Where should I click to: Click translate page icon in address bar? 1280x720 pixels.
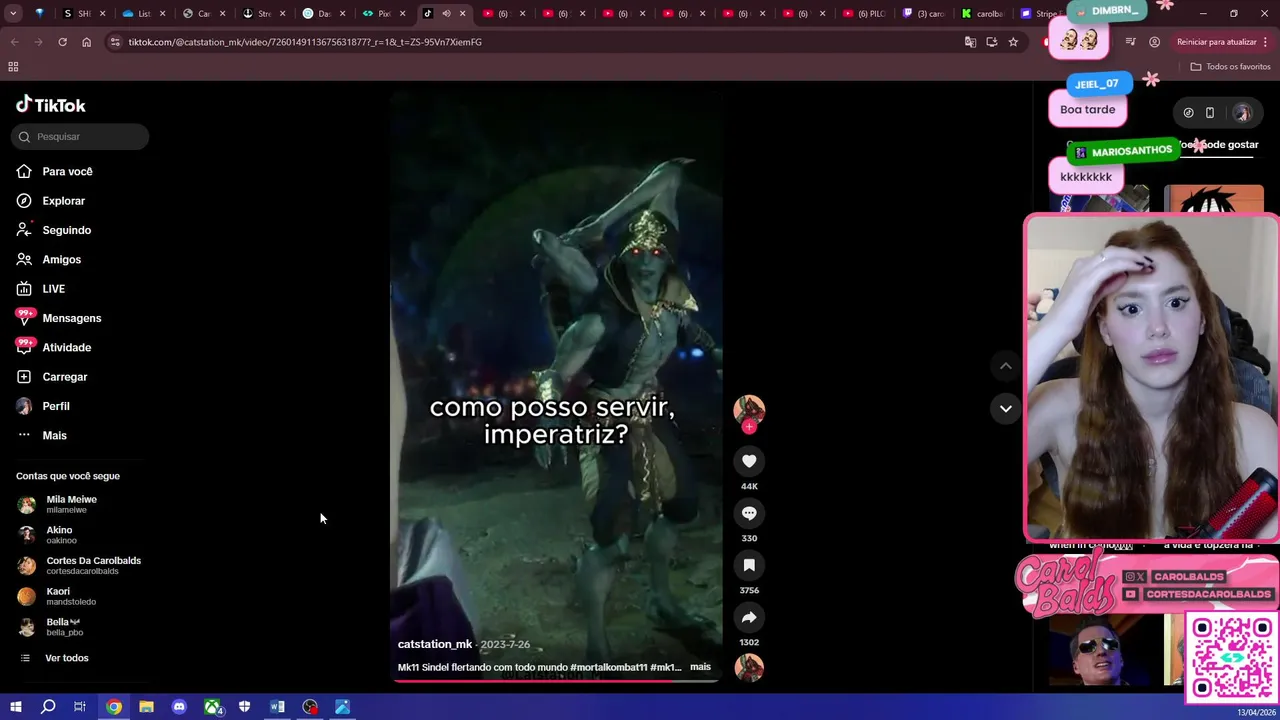970,42
